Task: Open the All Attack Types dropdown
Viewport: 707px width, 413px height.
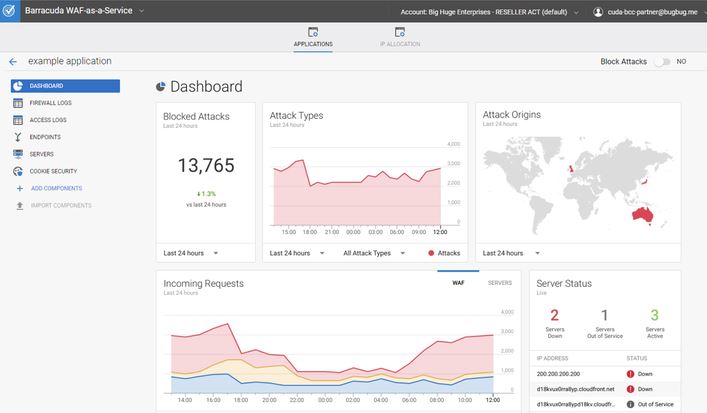Action: pyautogui.click(x=374, y=253)
